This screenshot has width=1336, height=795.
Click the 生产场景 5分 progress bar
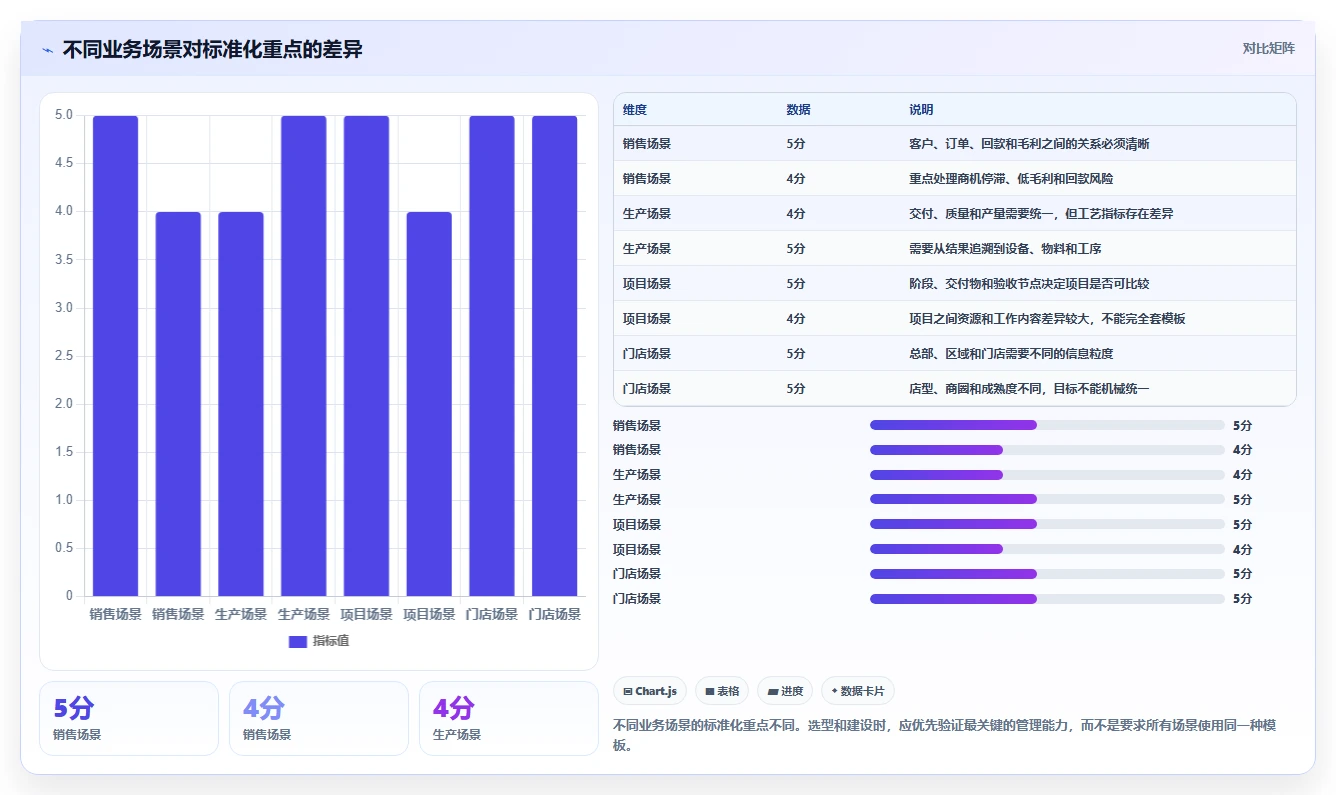coord(1047,499)
